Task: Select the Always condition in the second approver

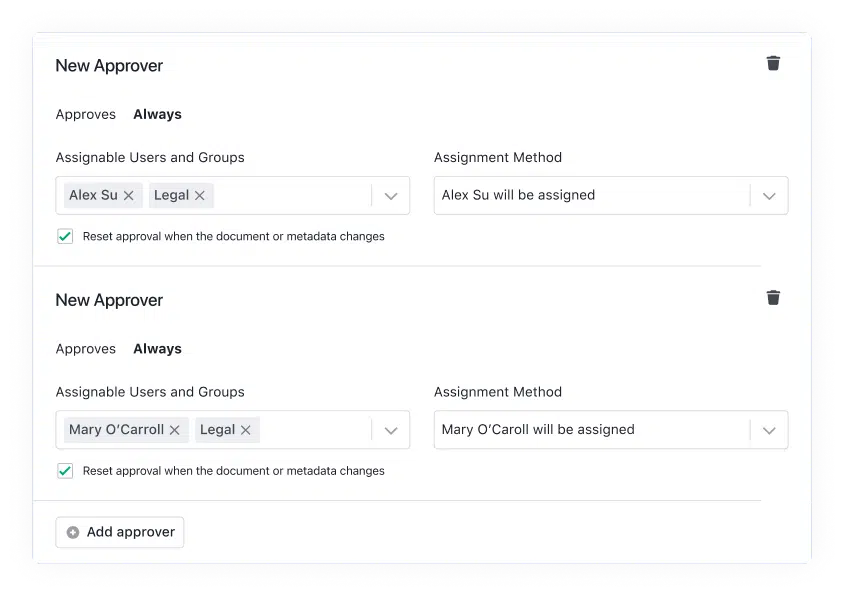Action: pos(157,348)
